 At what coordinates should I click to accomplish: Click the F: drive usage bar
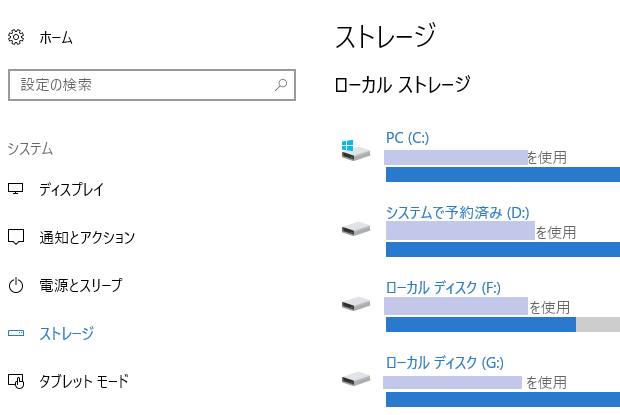click(502, 324)
